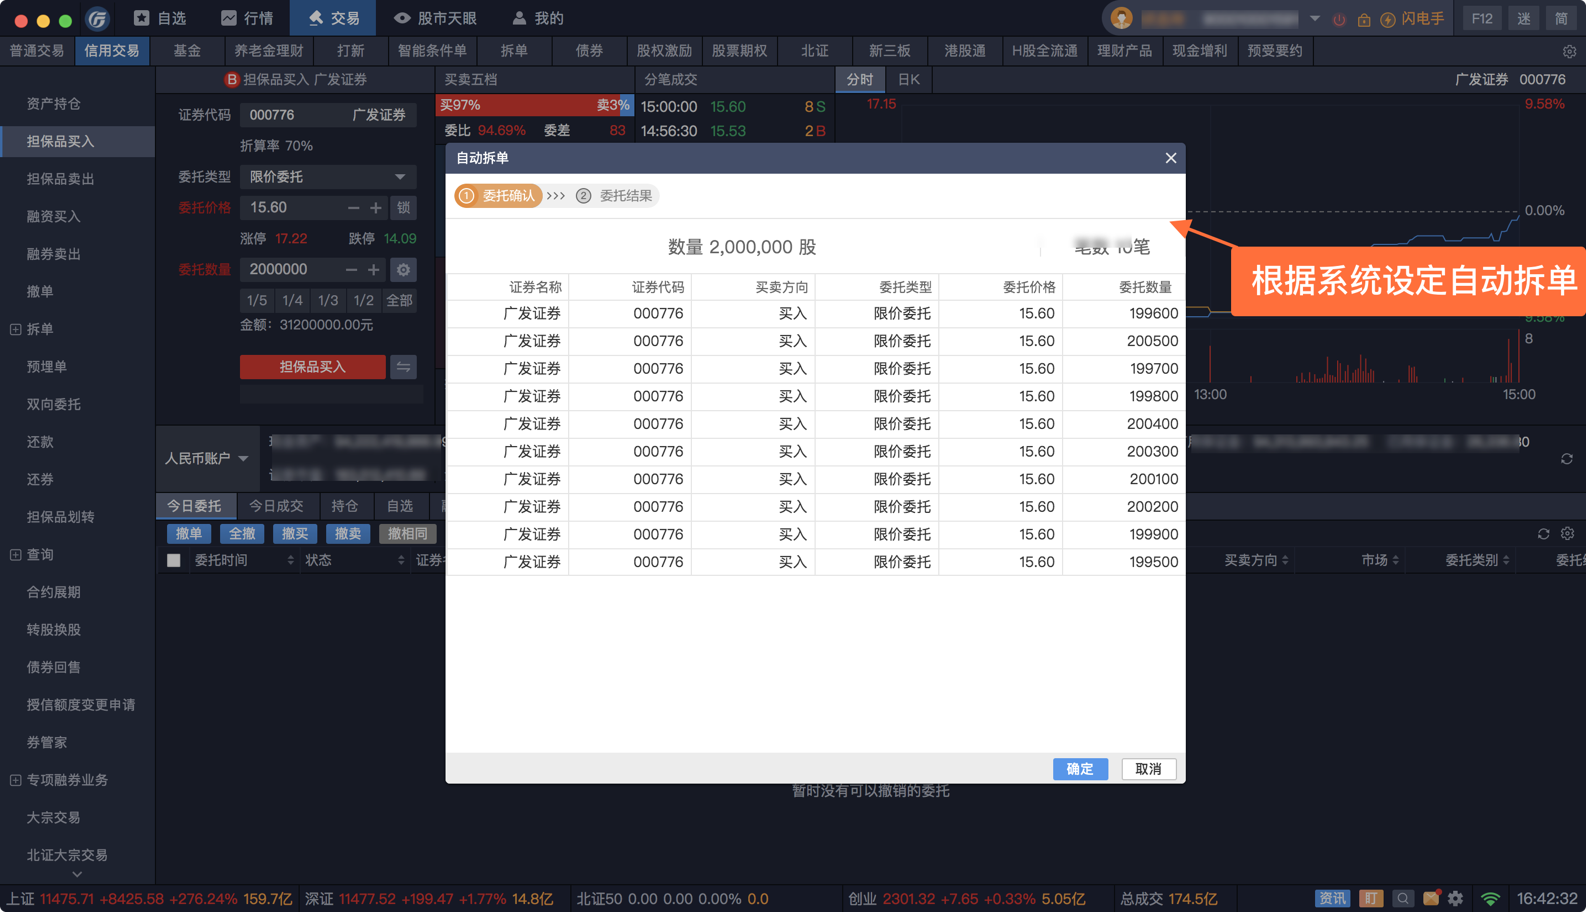Click the 锁 price lock button
Viewport: 1586px width, 912px height.
(403, 207)
